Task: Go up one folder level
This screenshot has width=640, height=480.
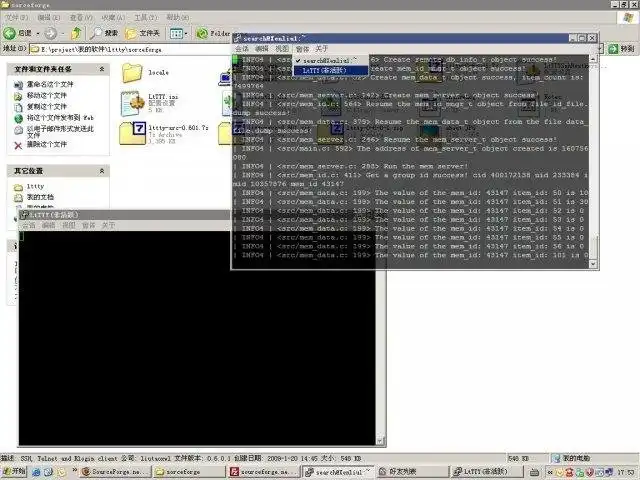Action: coord(76,33)
